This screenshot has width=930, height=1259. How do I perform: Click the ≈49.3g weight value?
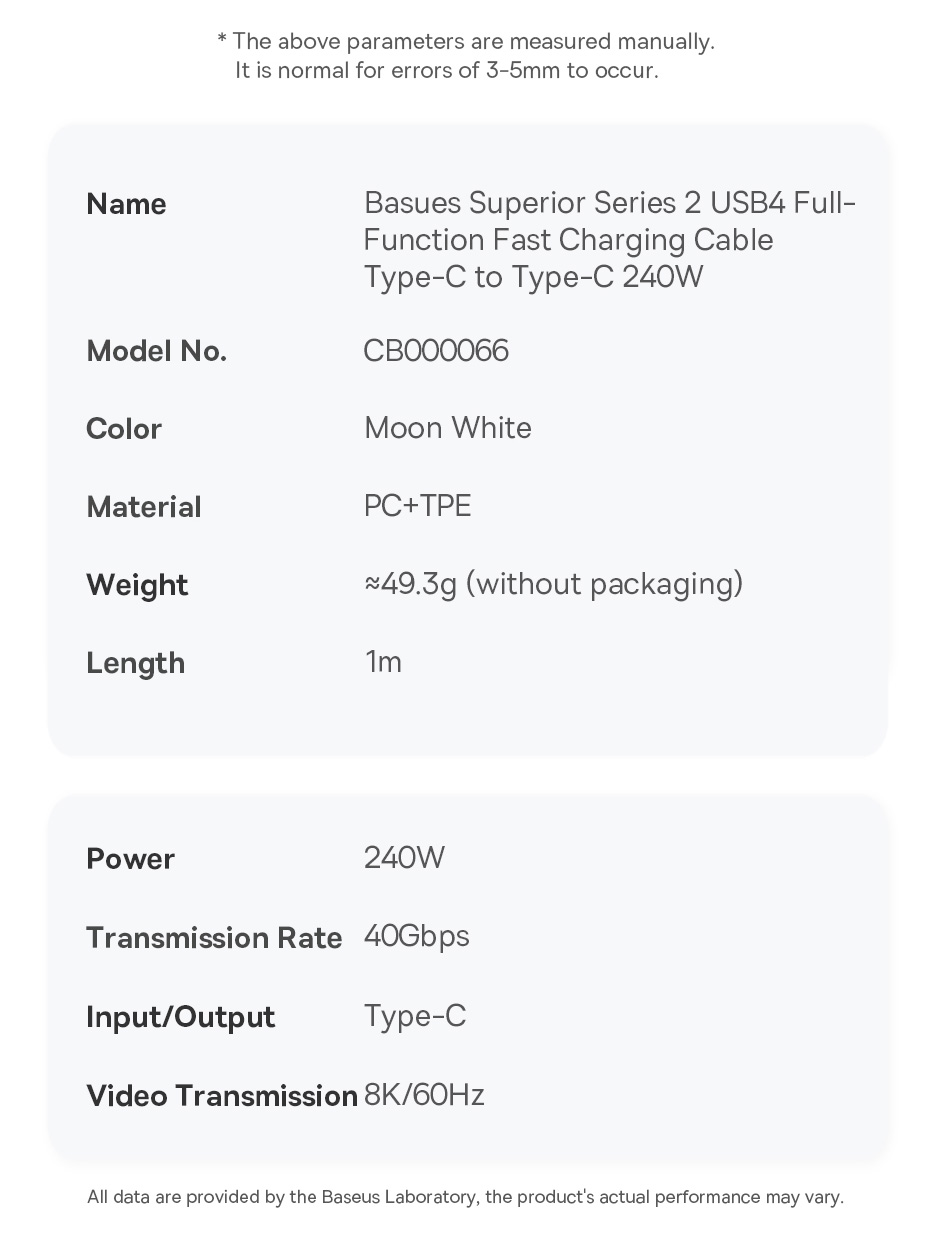(553, 584)
